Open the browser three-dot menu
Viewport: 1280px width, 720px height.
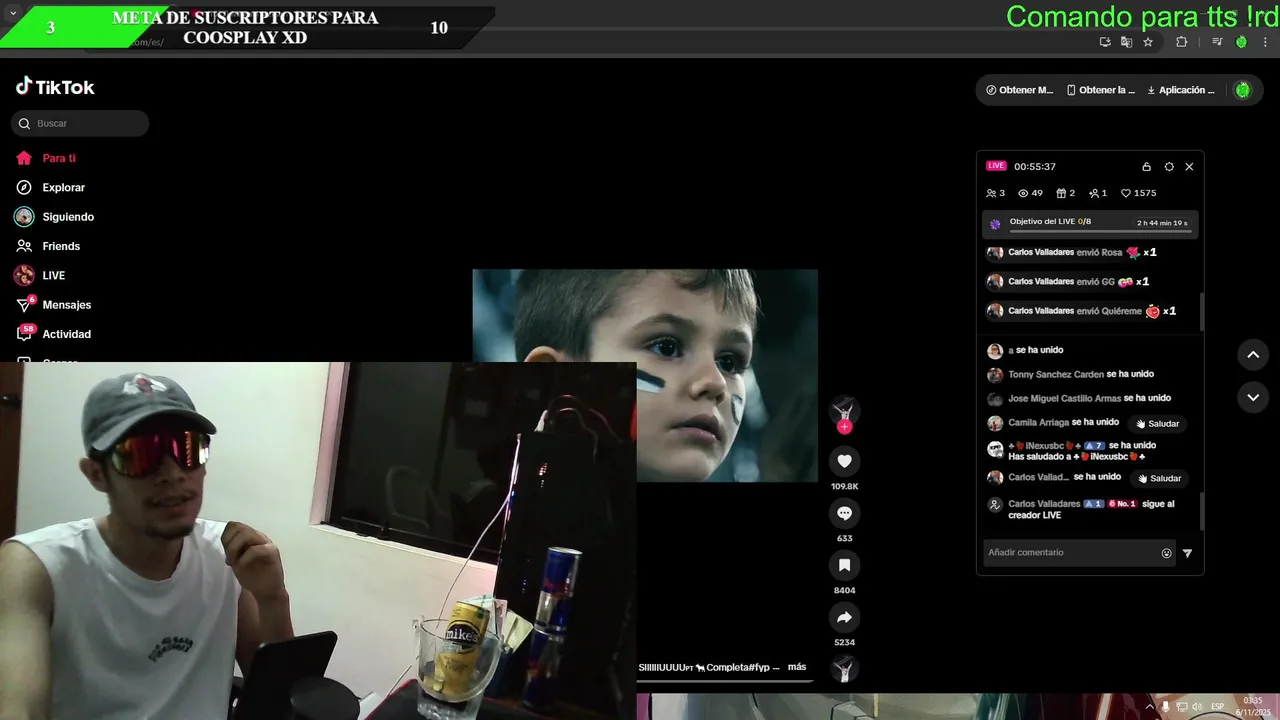pos(1265,42)
